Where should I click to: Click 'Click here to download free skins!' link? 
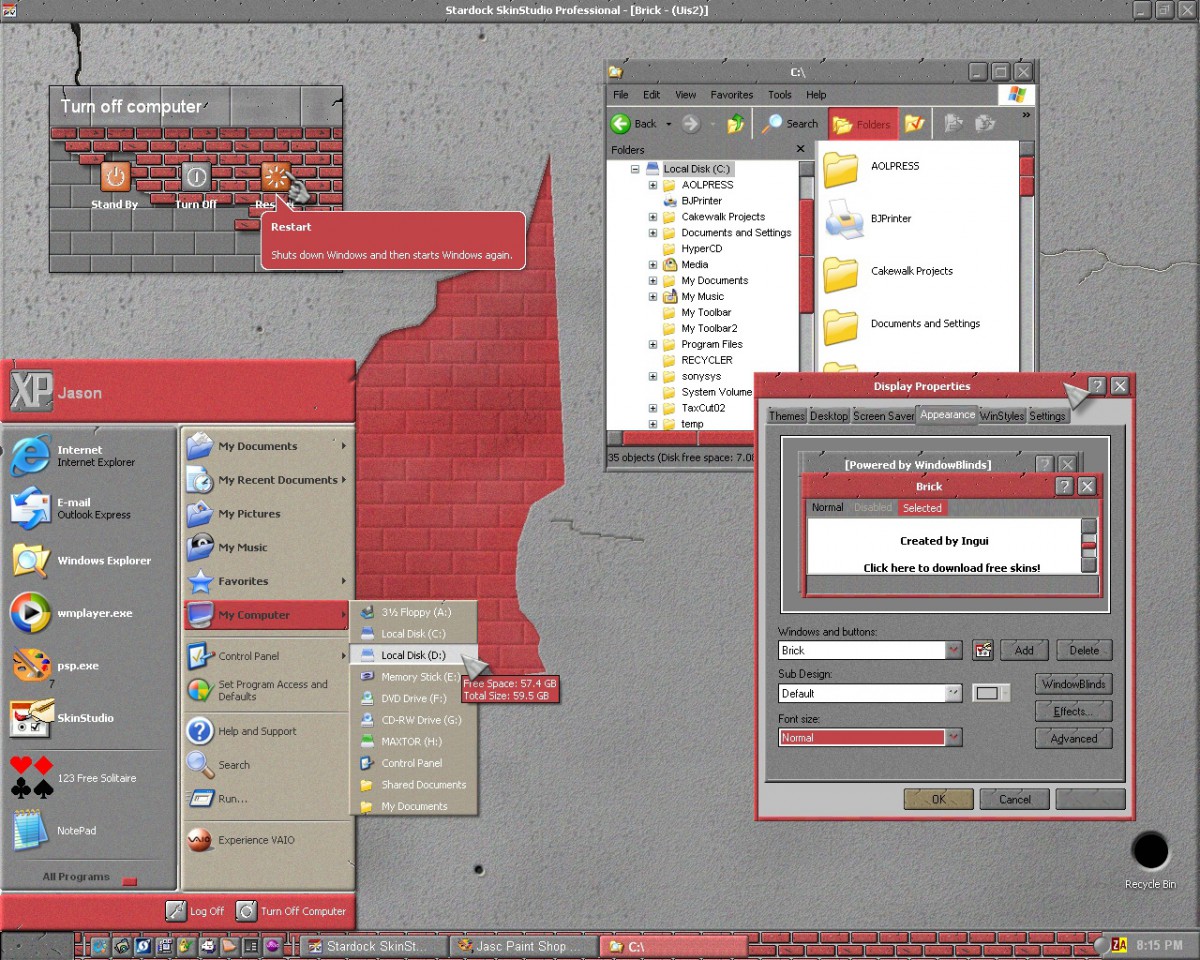(x=951, y=568)
